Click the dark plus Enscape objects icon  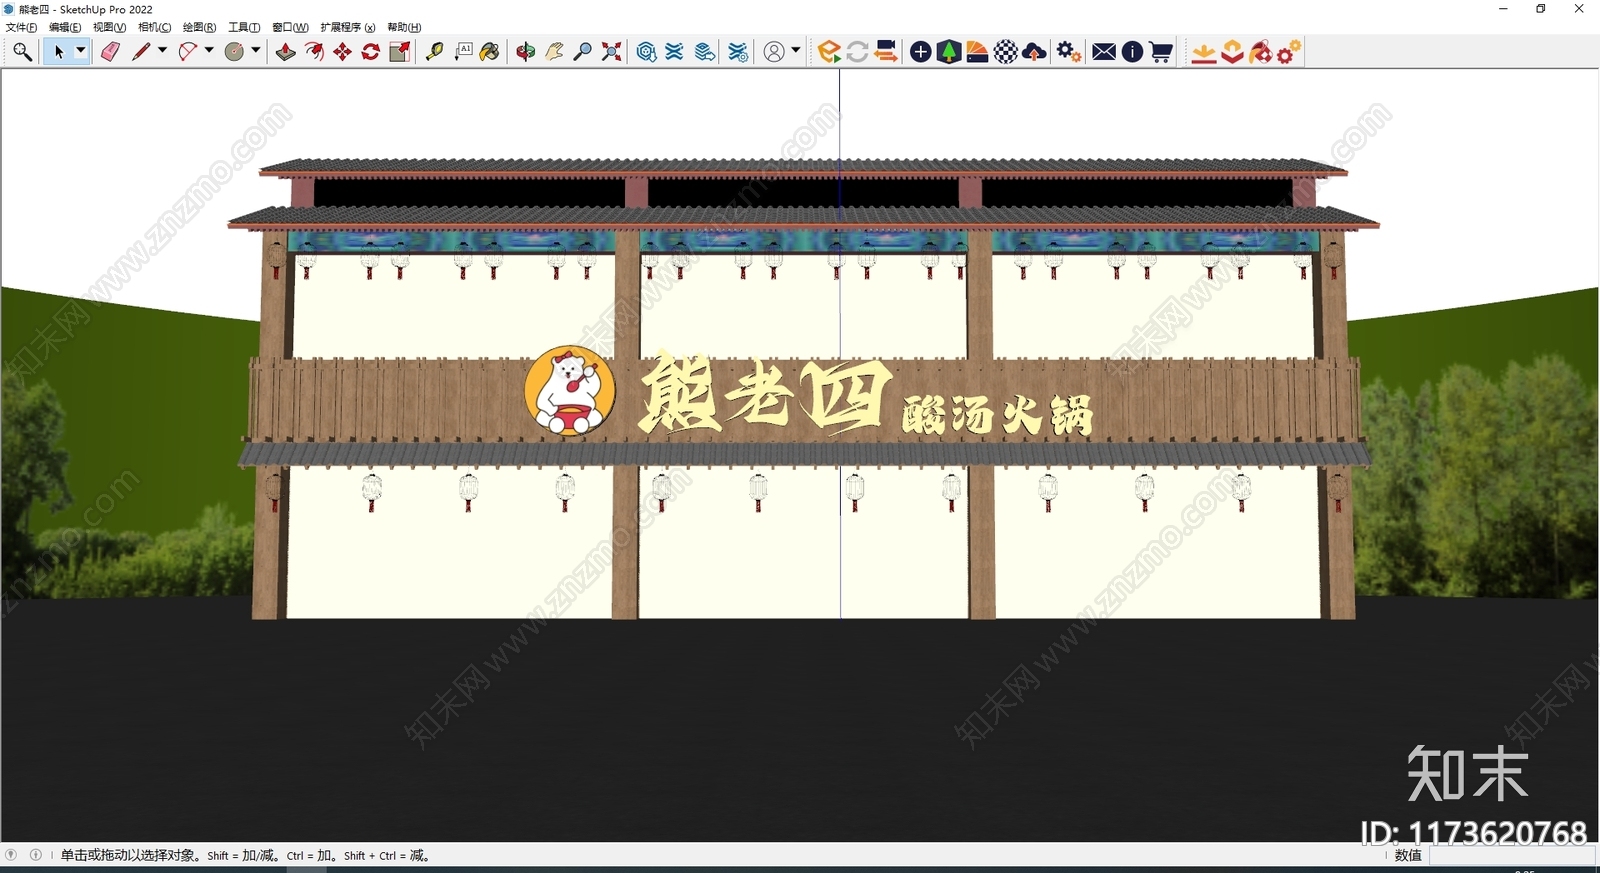(x=921, y=52)
